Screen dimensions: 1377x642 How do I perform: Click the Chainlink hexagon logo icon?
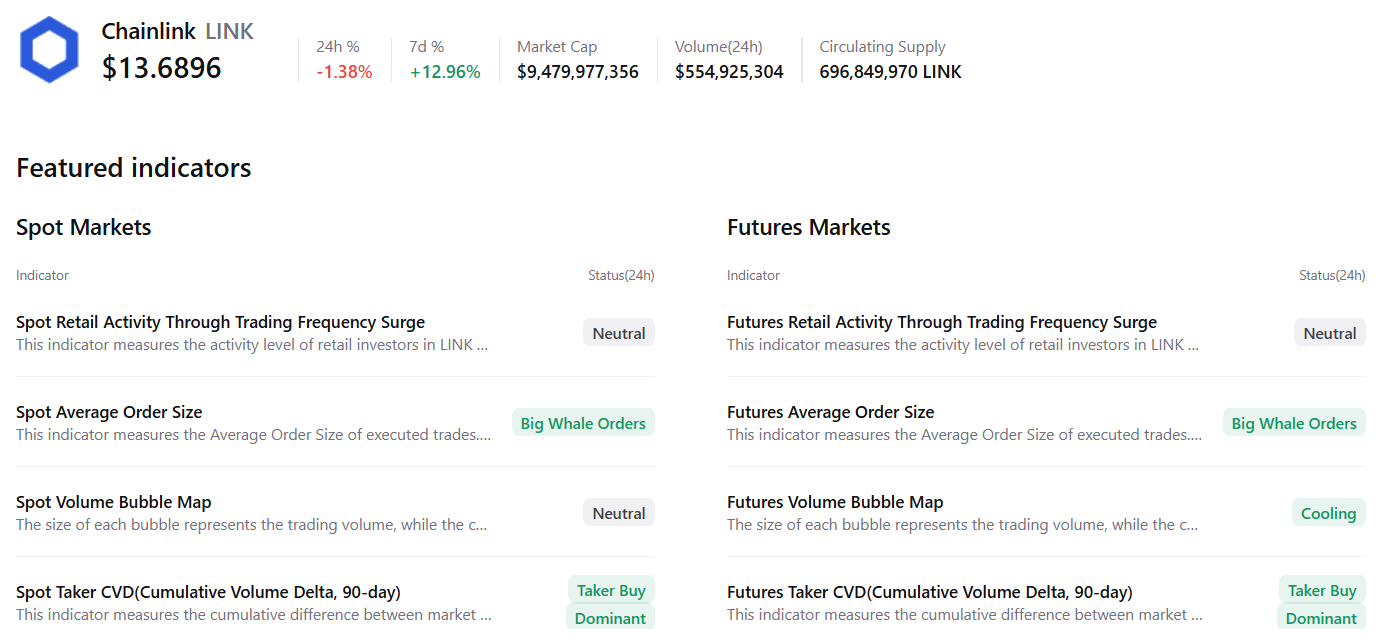(x=48, y=48)
